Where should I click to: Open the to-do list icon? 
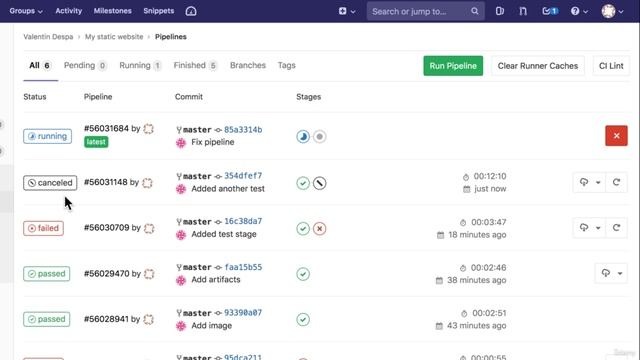coord(550,11)
